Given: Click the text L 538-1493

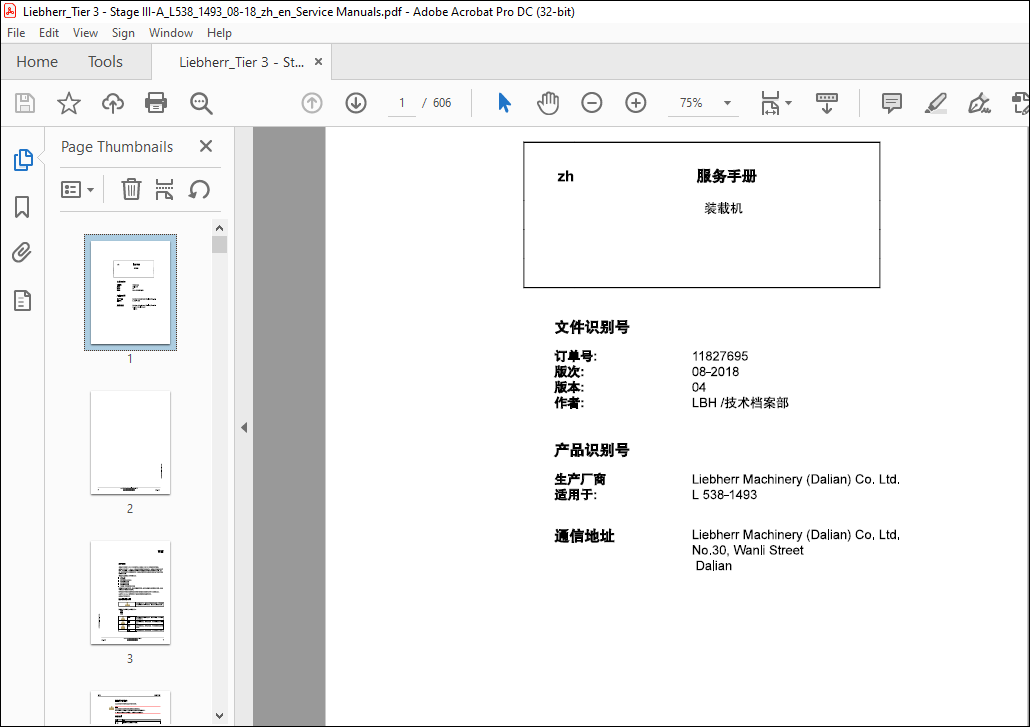Looking at the screenshot, I should click(x=724, y=495).
